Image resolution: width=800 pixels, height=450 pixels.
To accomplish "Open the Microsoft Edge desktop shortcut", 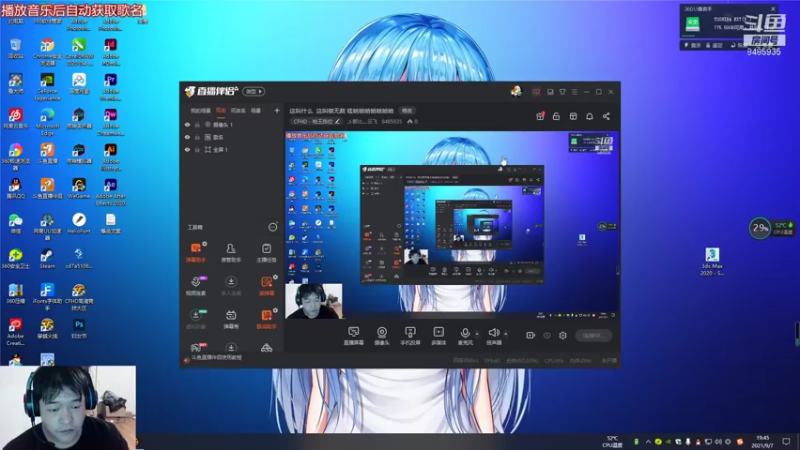I will coord(47,121).
